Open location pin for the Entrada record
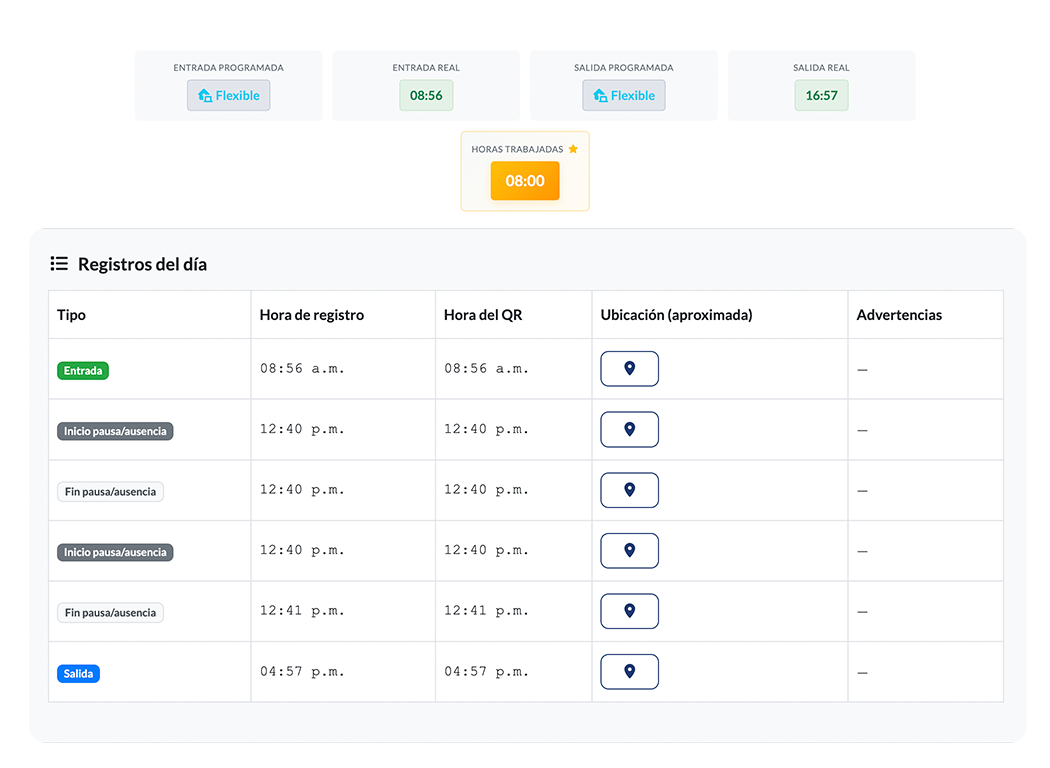The height and width of the screenshot is (768, 1050). (x=629, y=369)
